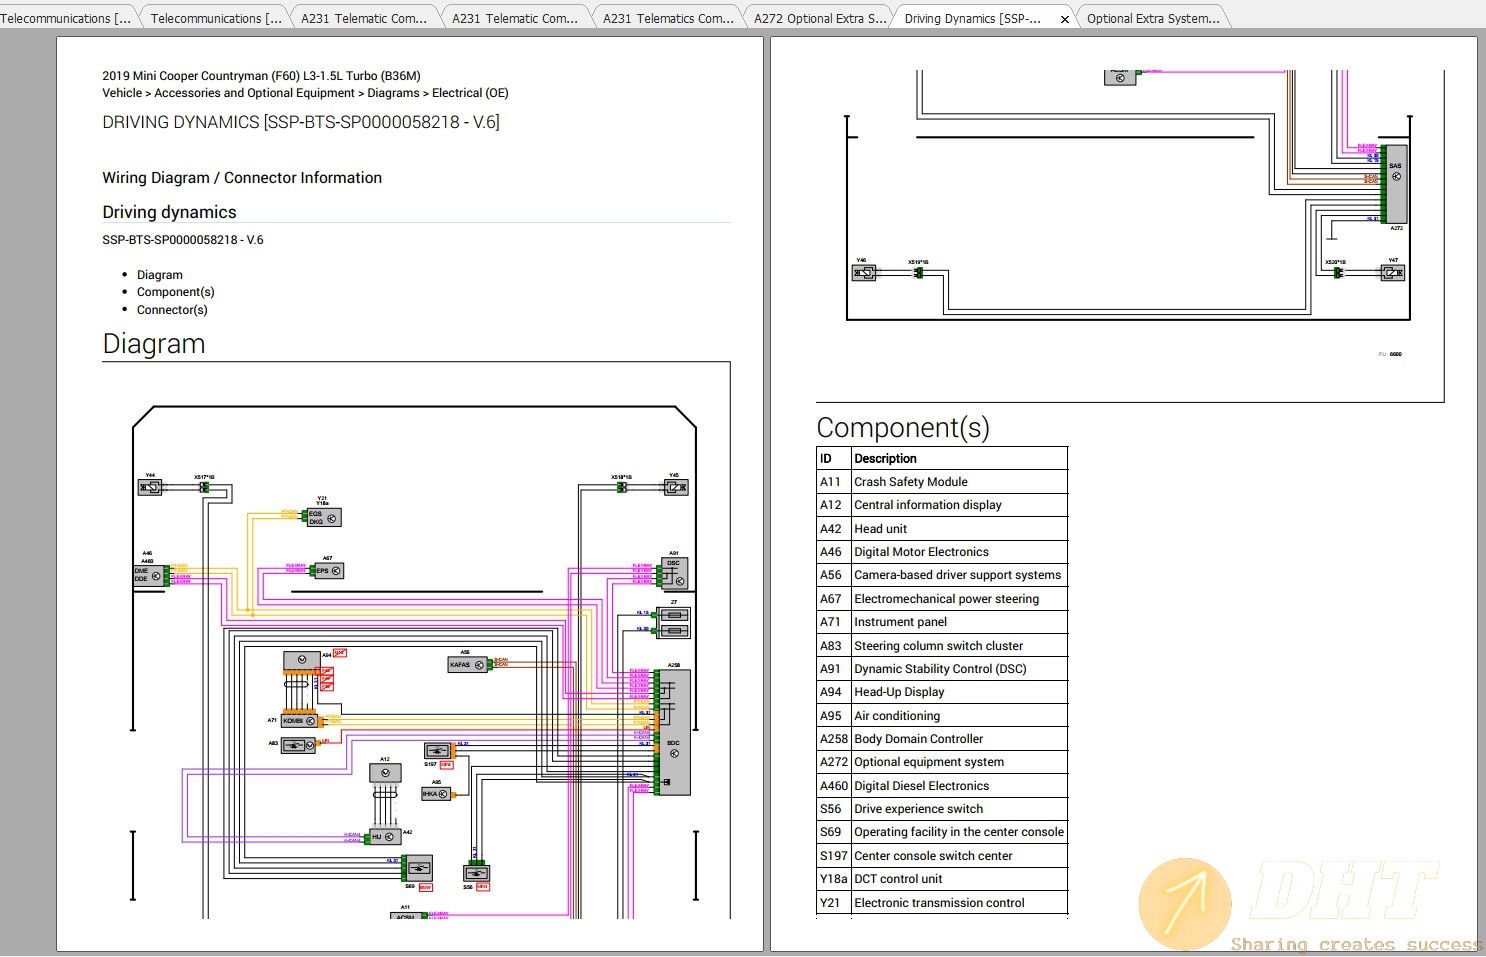Click the Vehicle breadcrumb
The height and width of the screenshot is (957, 1486).
[122, 93]
